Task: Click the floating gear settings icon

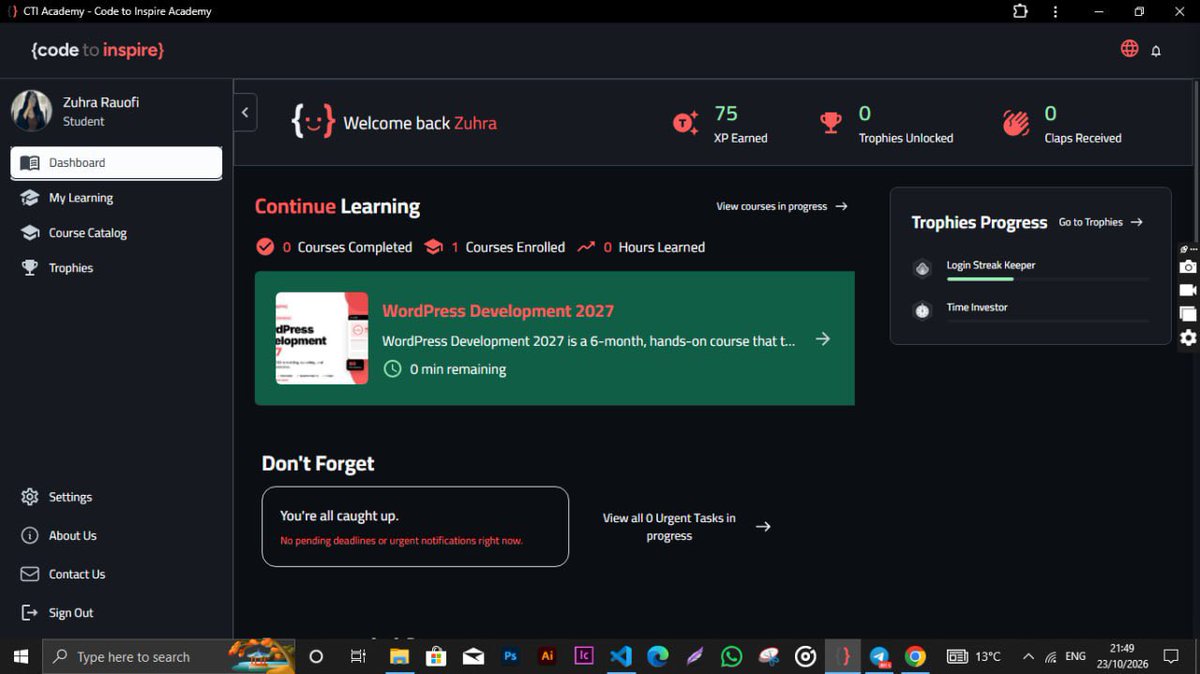Action: pos(1188,338)
